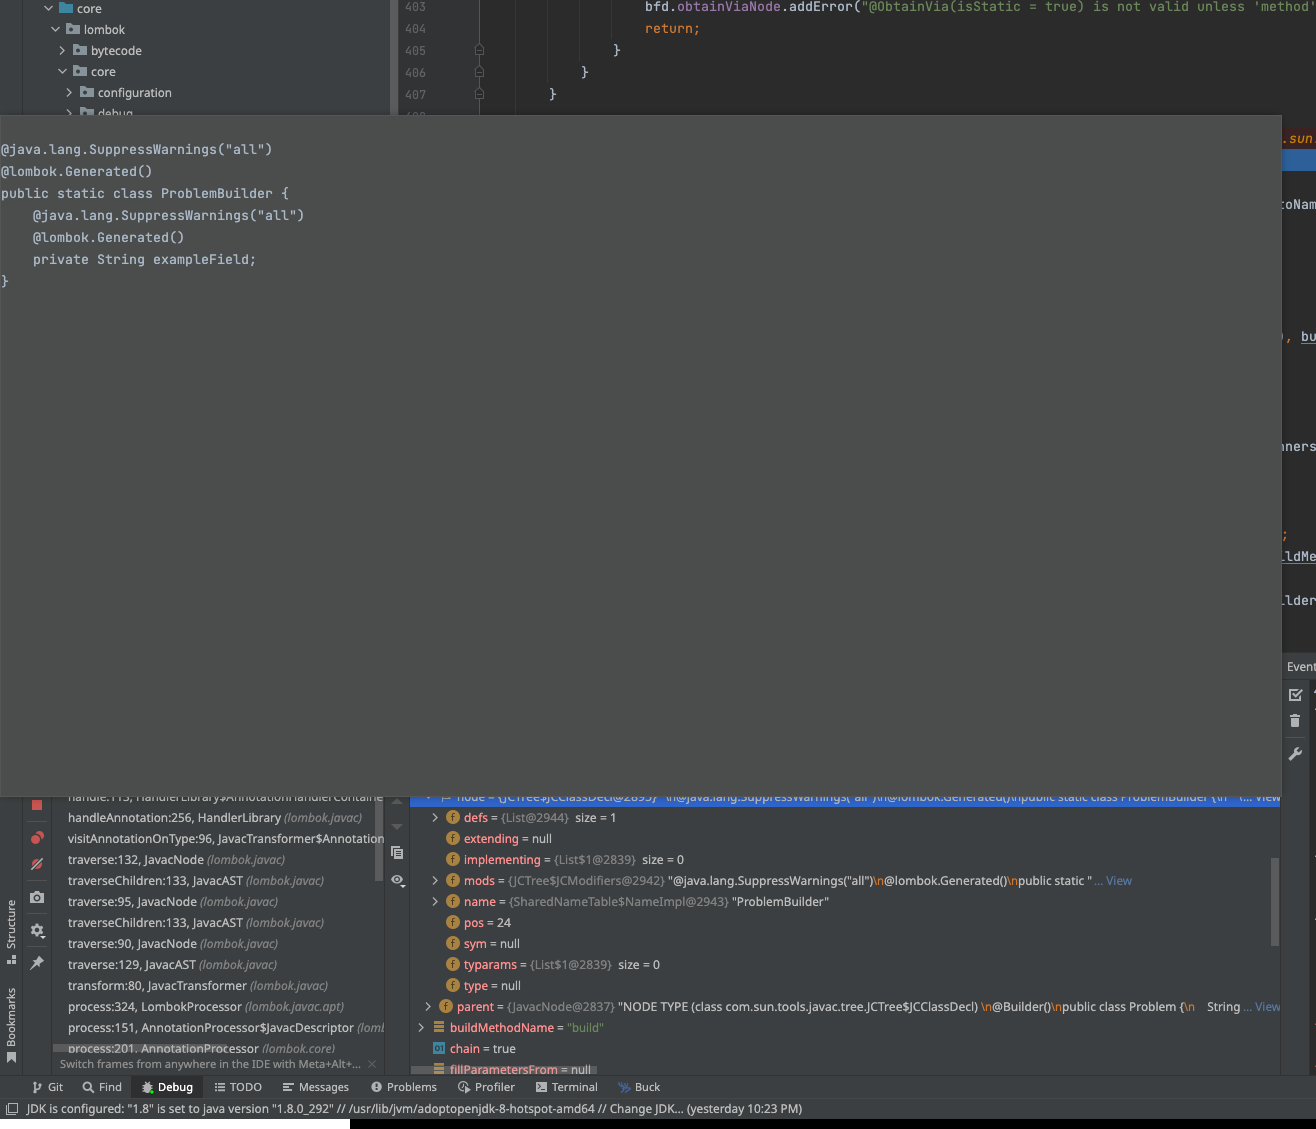Image resolution: width=1316 pixels, height=1129 pixels.
Task: Expand the buildMethodName variable
Action: [421, 1028]
